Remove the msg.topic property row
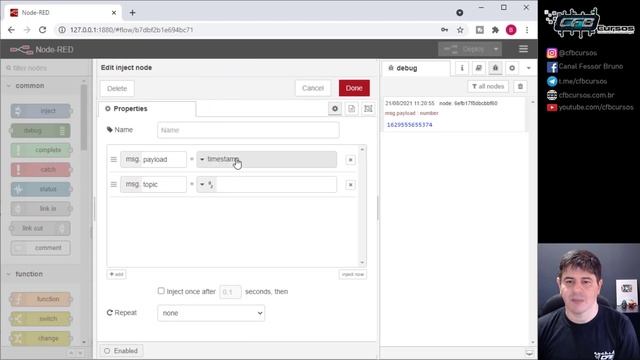 (350, 185)
